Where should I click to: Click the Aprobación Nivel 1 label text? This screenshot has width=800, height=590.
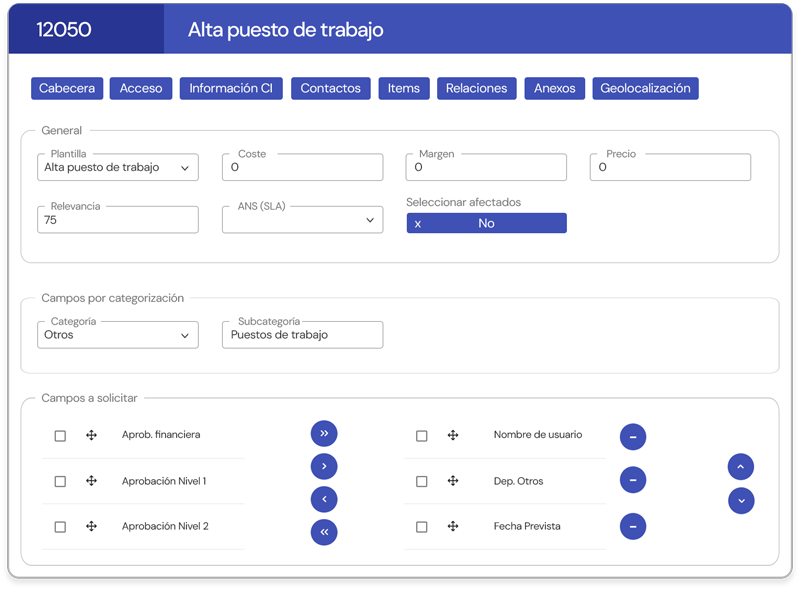click(164, 481)
